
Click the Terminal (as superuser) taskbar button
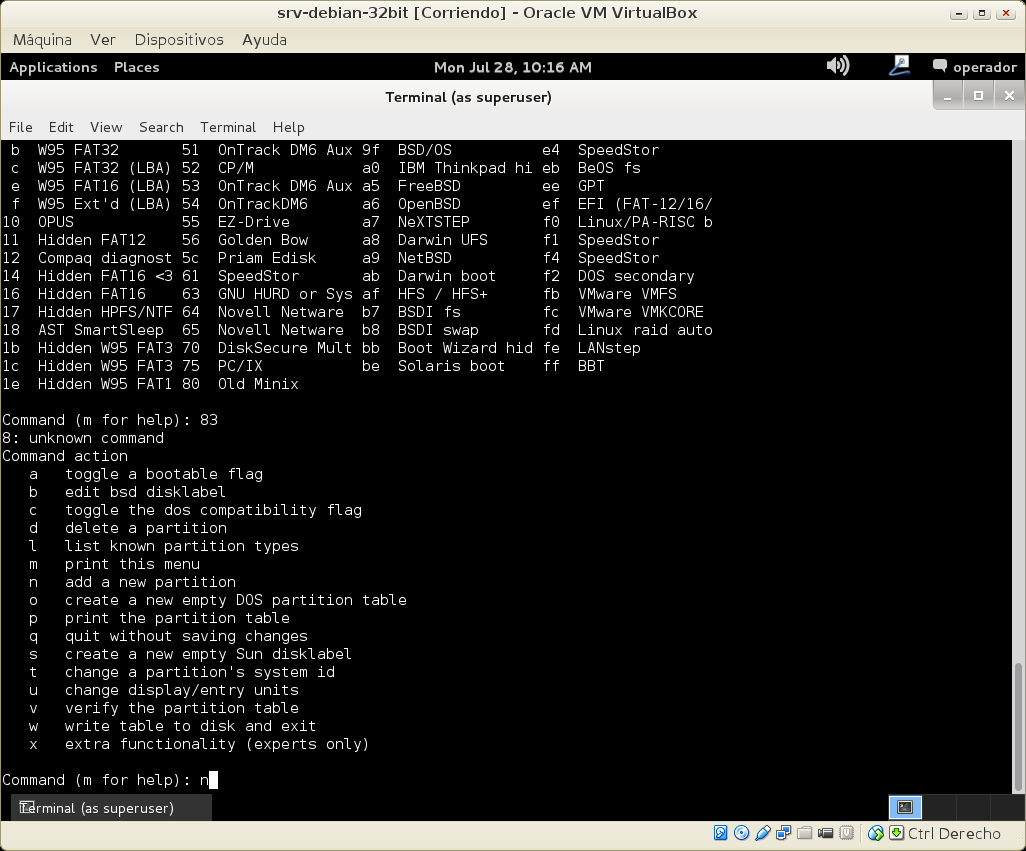95,808
